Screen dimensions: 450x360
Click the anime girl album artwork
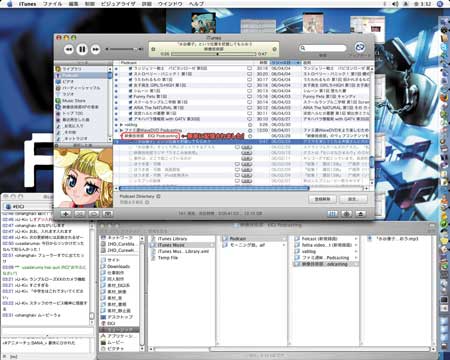84,178
